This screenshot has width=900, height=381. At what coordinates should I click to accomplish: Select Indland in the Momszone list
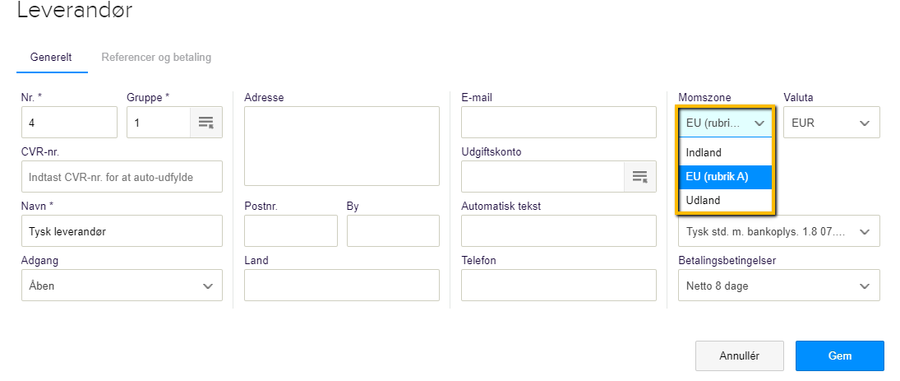tap(726, 153)
